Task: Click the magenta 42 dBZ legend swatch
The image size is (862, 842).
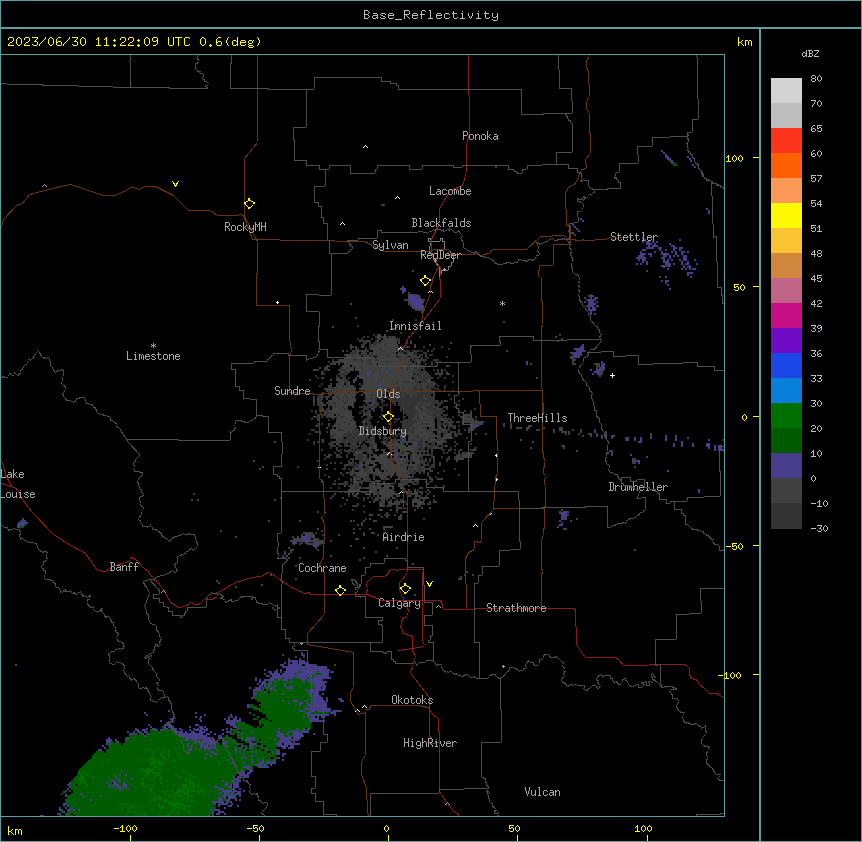Action: (x=786, y=315)
